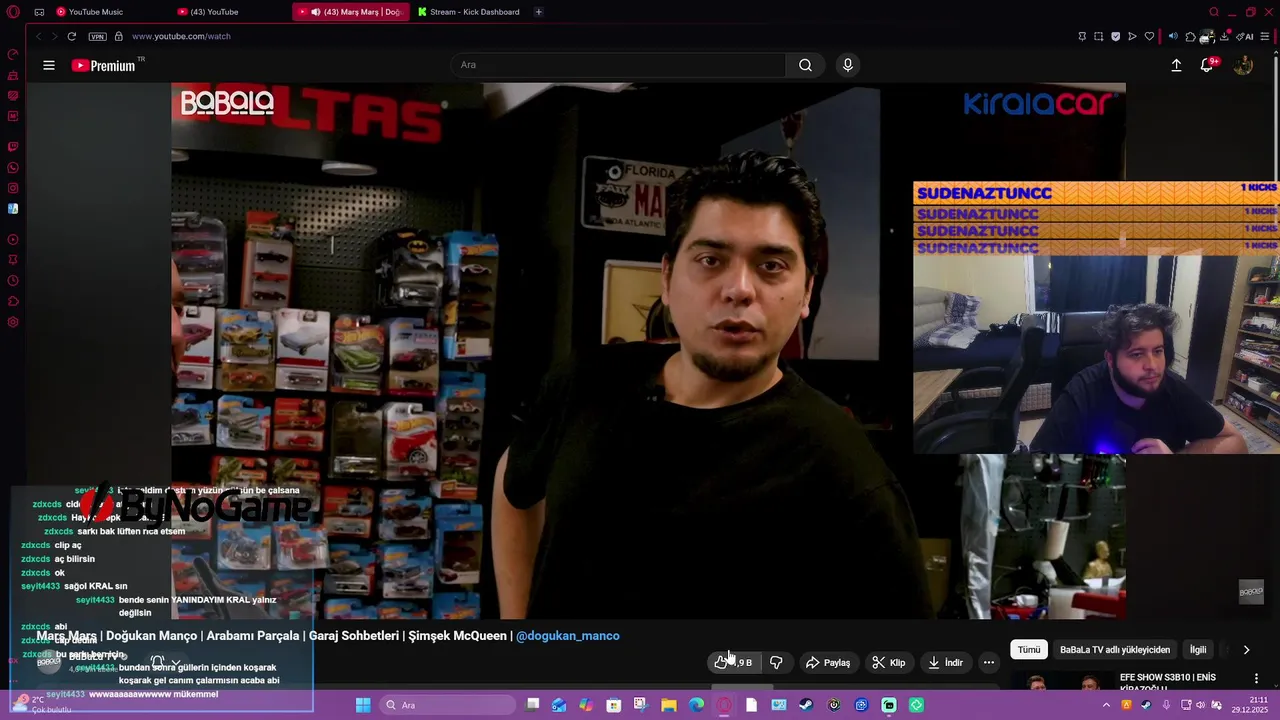Image resolution: width=1280 pixels, height=720 pixels.
Task: Start voice search with microphone icon
Action: 848,65
